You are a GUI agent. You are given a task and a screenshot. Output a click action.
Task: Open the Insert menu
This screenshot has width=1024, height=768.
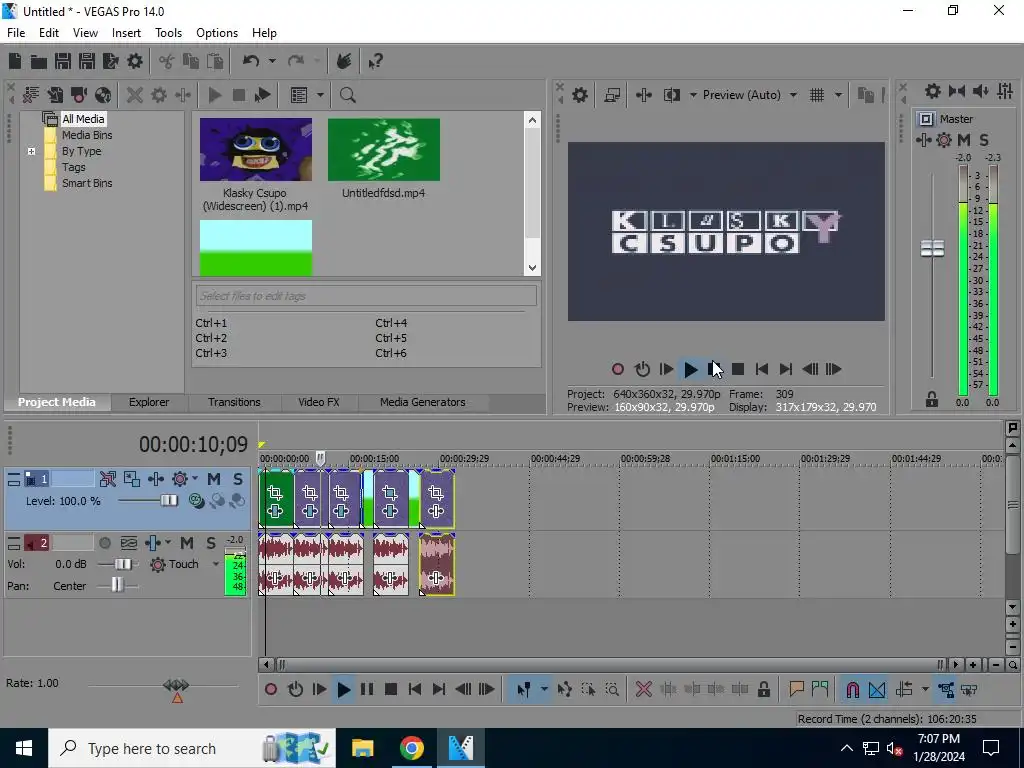click(x=126, y=33)
